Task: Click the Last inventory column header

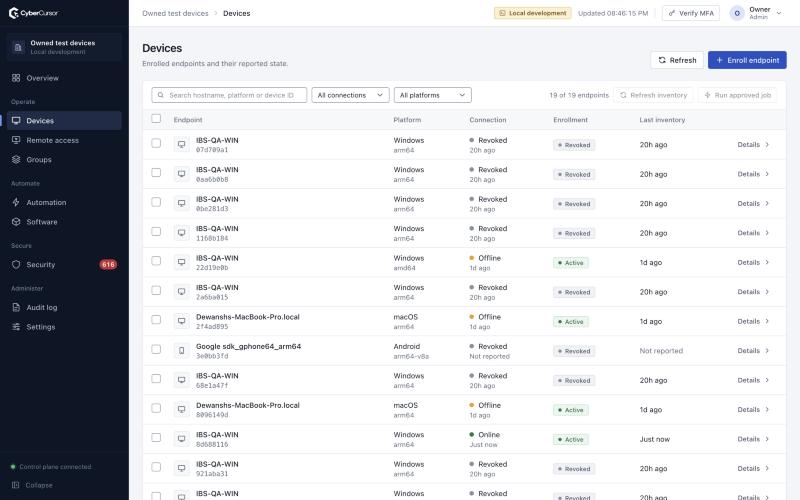Action: tap(662, 120)
